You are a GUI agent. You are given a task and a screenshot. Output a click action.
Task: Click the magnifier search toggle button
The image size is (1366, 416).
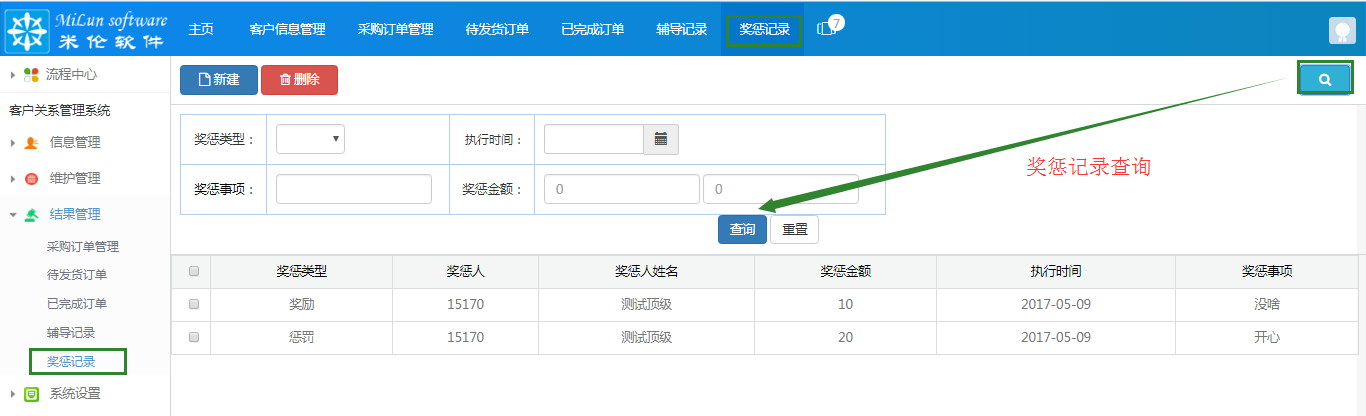(x=1324, y=80)
